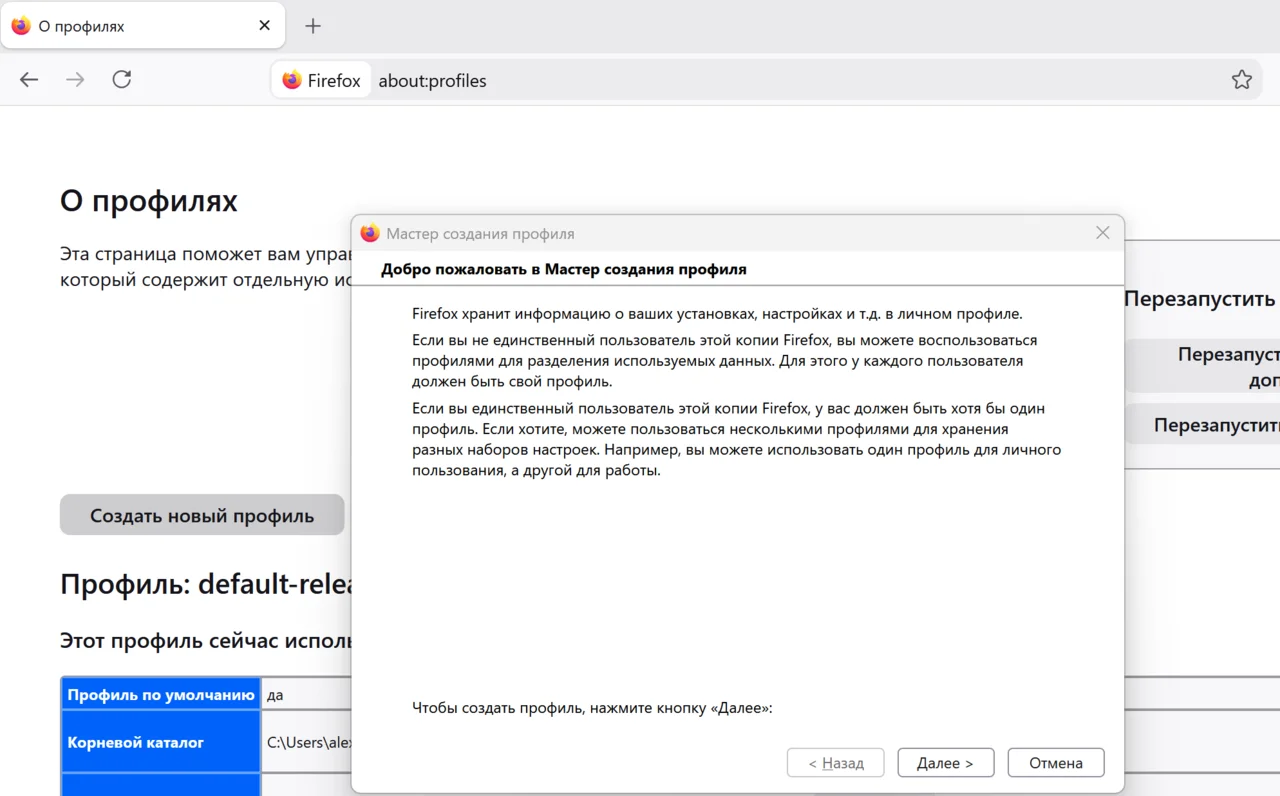Click the "Чтобы создать профиль" instruction text

[592, 708]
